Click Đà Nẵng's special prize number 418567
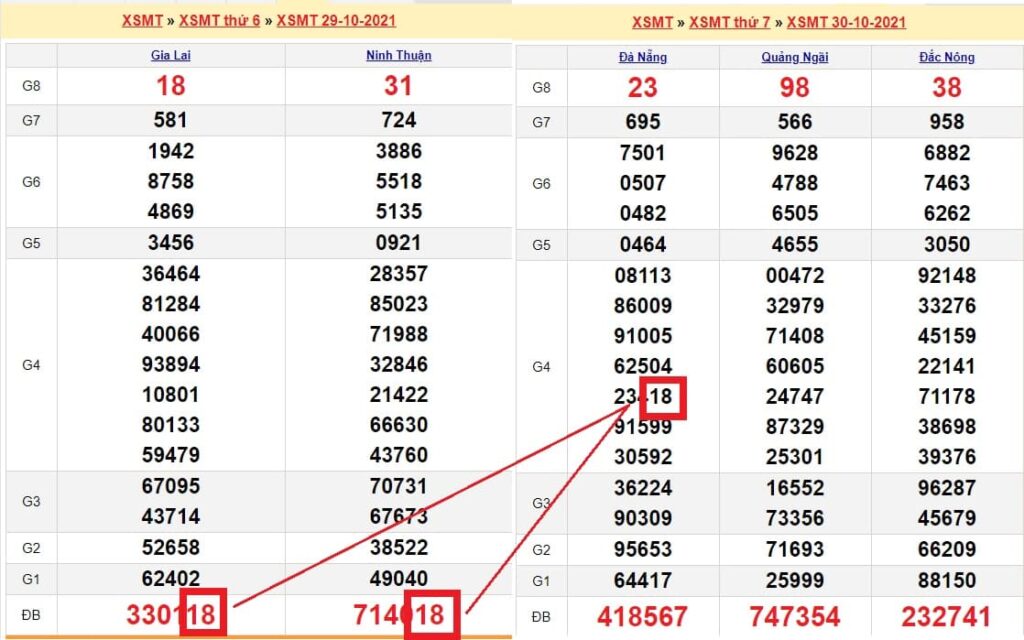The height and width of the screenshot is (640, 1024). coord(642,617)
